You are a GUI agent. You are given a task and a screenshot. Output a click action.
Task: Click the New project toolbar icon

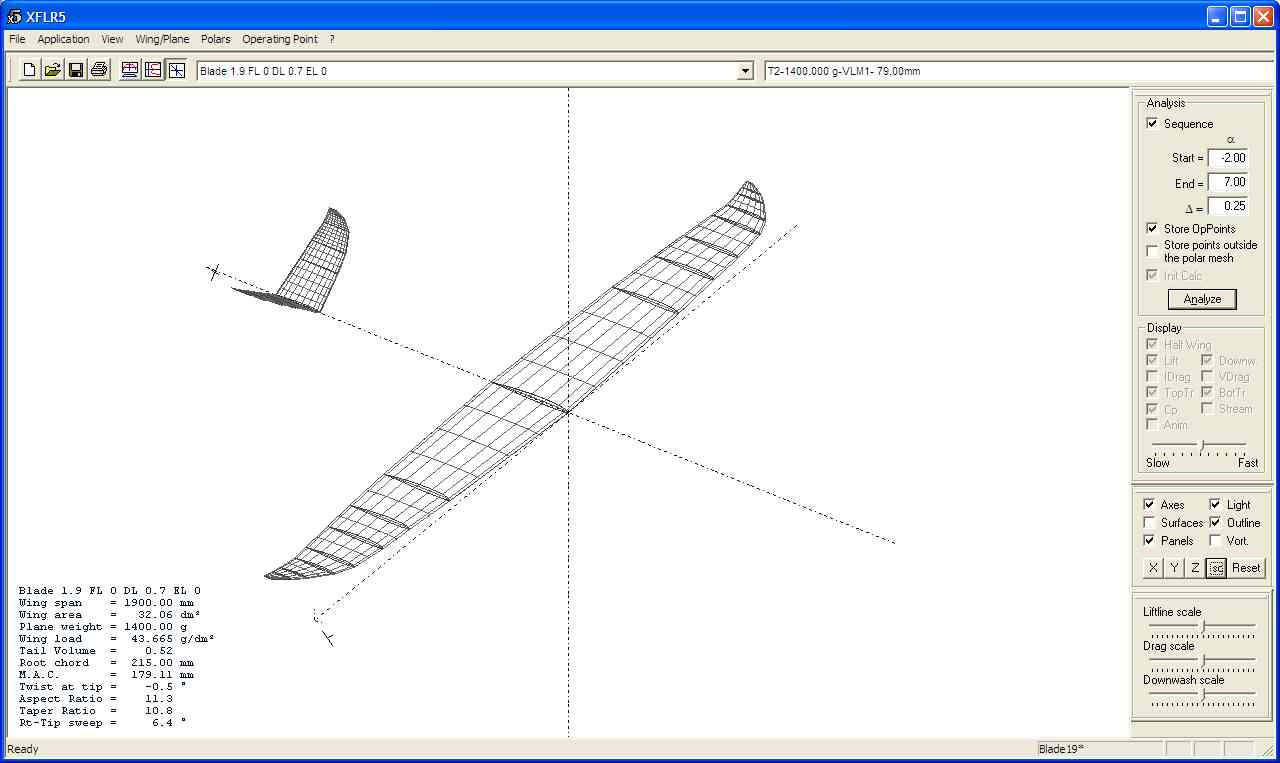pyautogui.click(x=29, y=70)
